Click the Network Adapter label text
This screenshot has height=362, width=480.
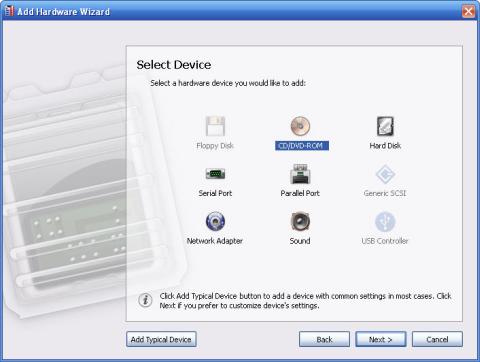point(215,241)
